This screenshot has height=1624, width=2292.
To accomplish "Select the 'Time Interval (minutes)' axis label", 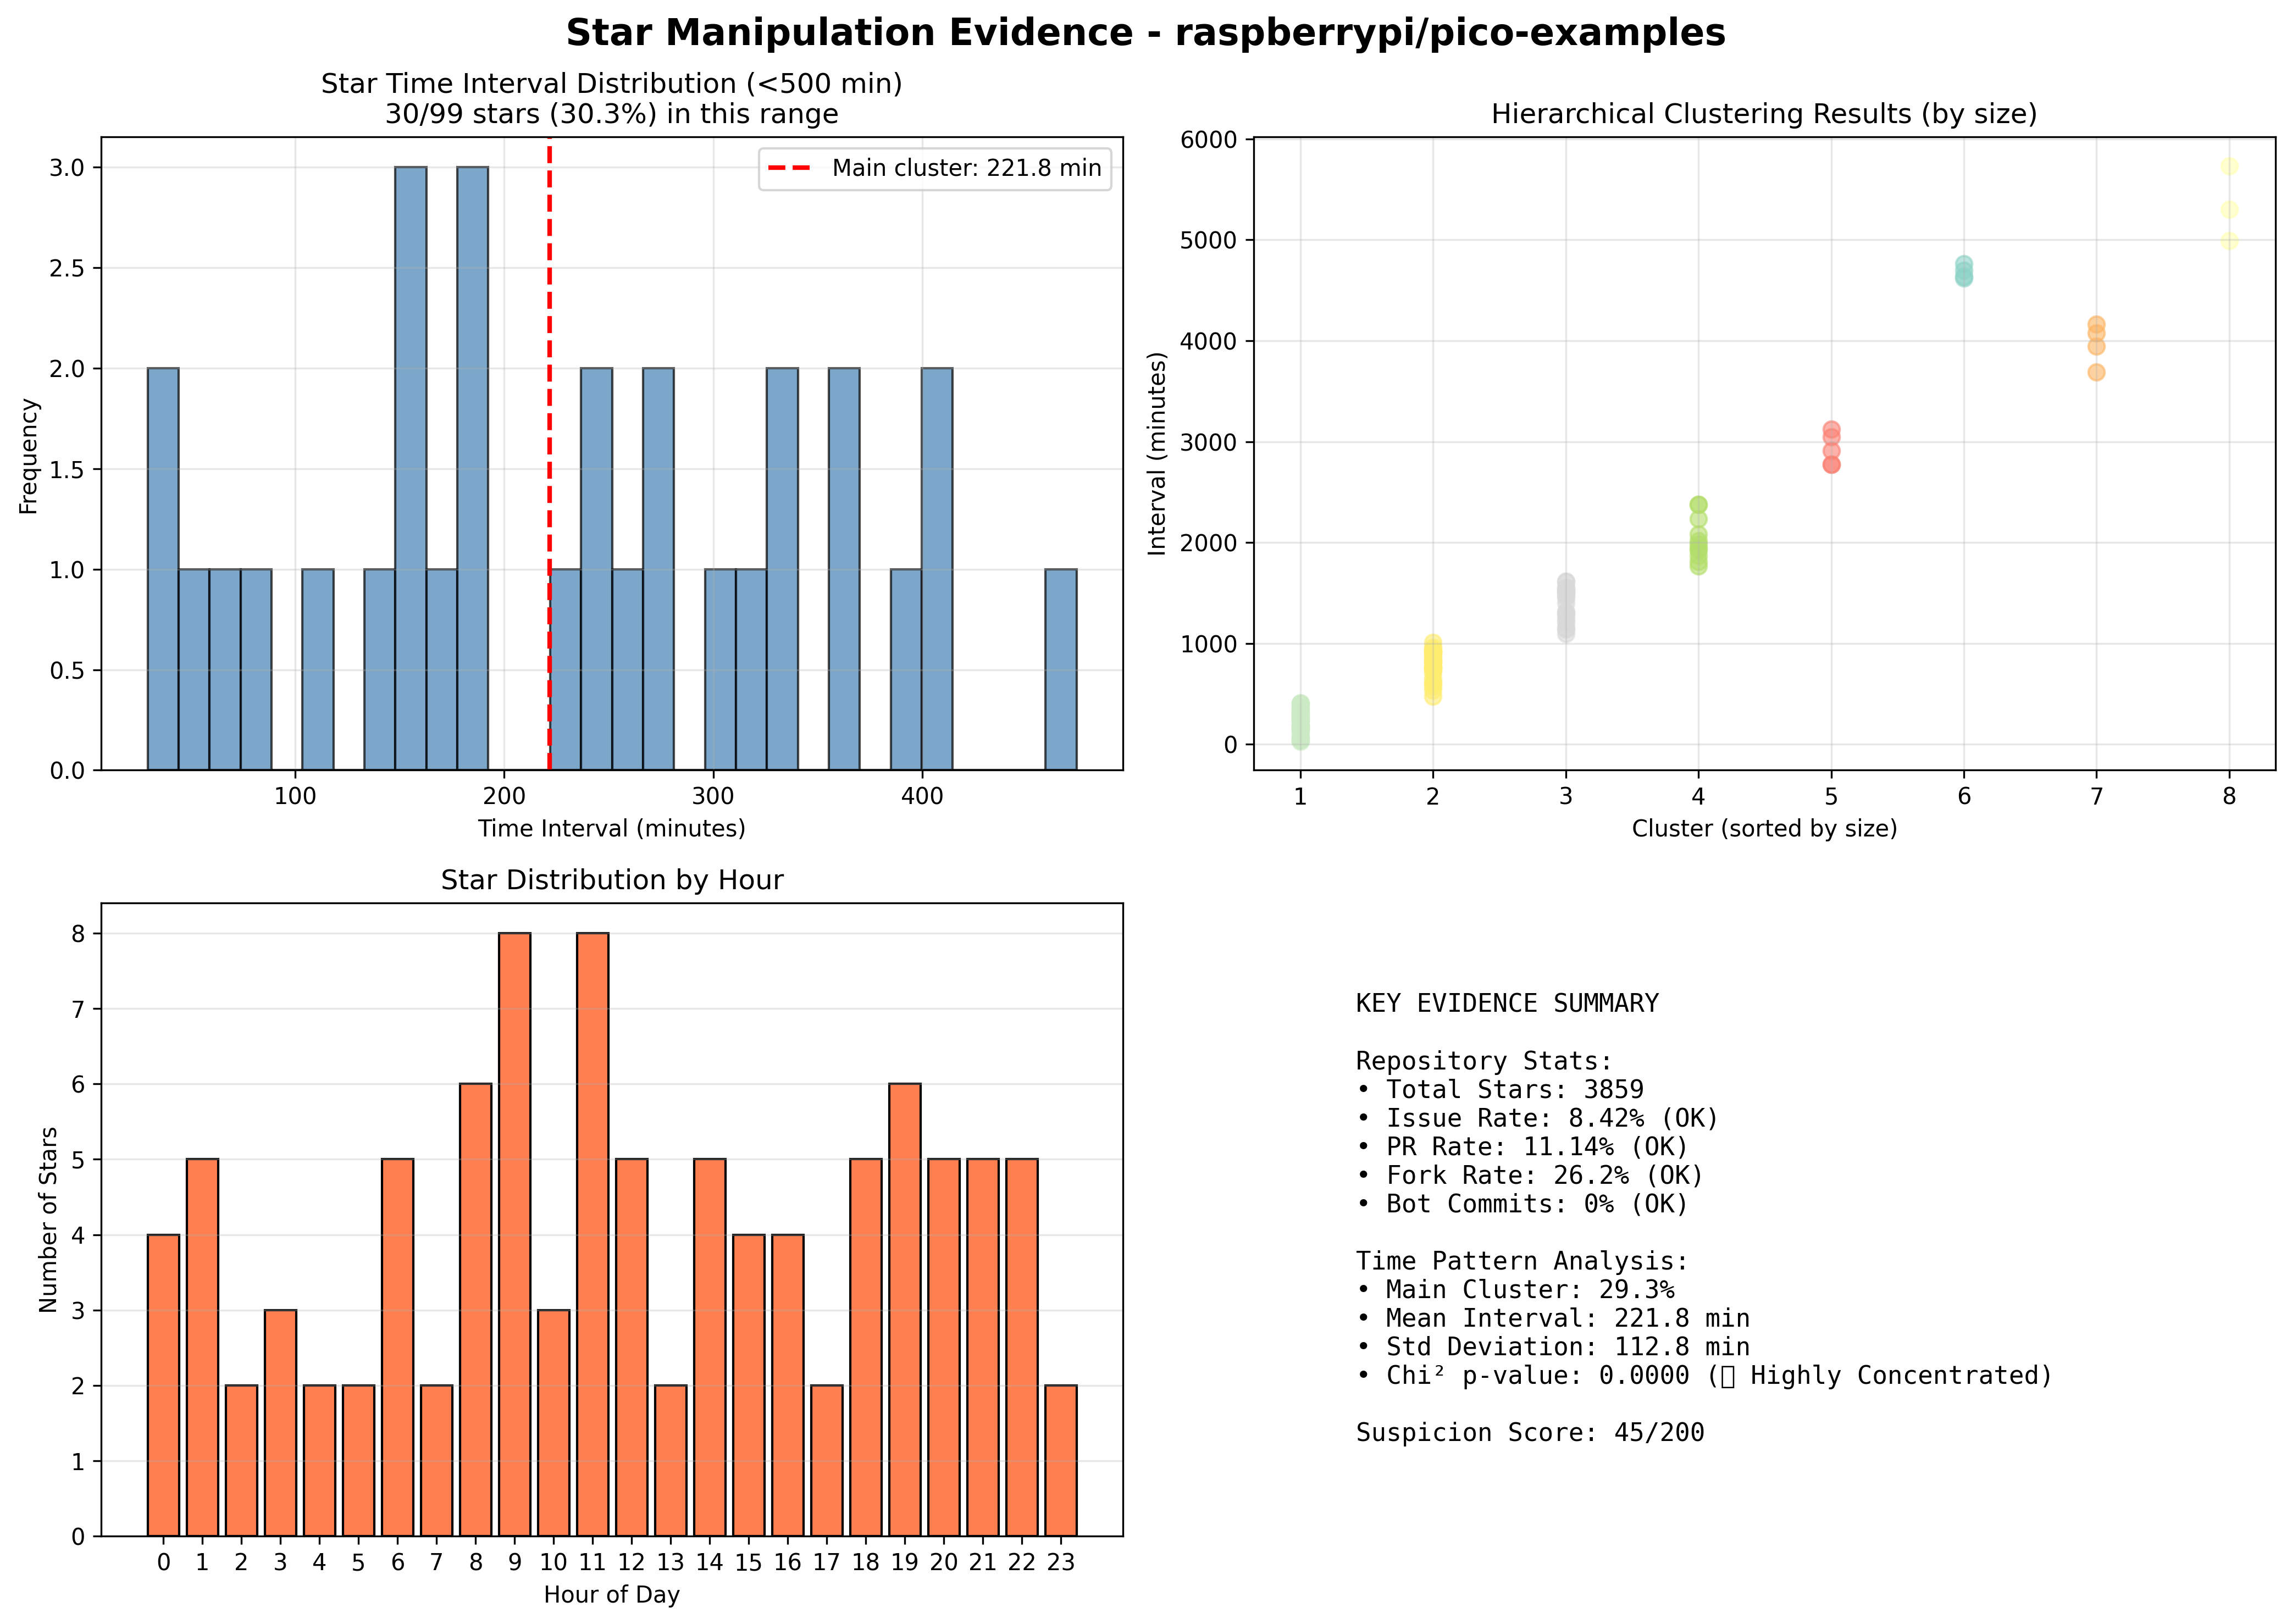I will tap(611, 829).
